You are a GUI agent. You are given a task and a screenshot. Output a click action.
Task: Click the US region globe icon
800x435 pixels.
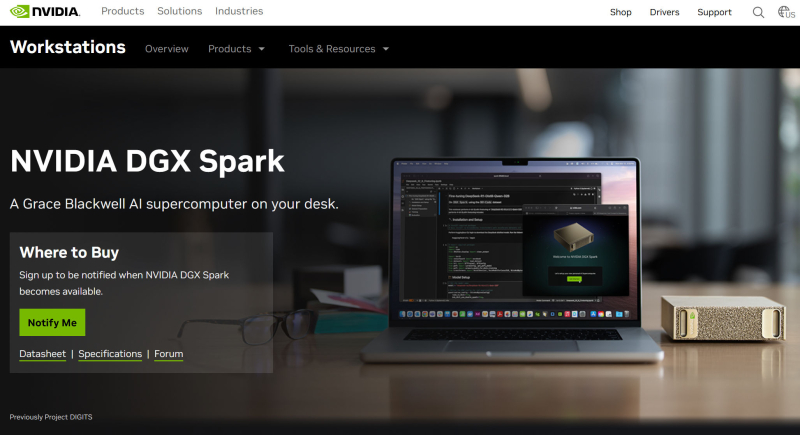(786, 12)
